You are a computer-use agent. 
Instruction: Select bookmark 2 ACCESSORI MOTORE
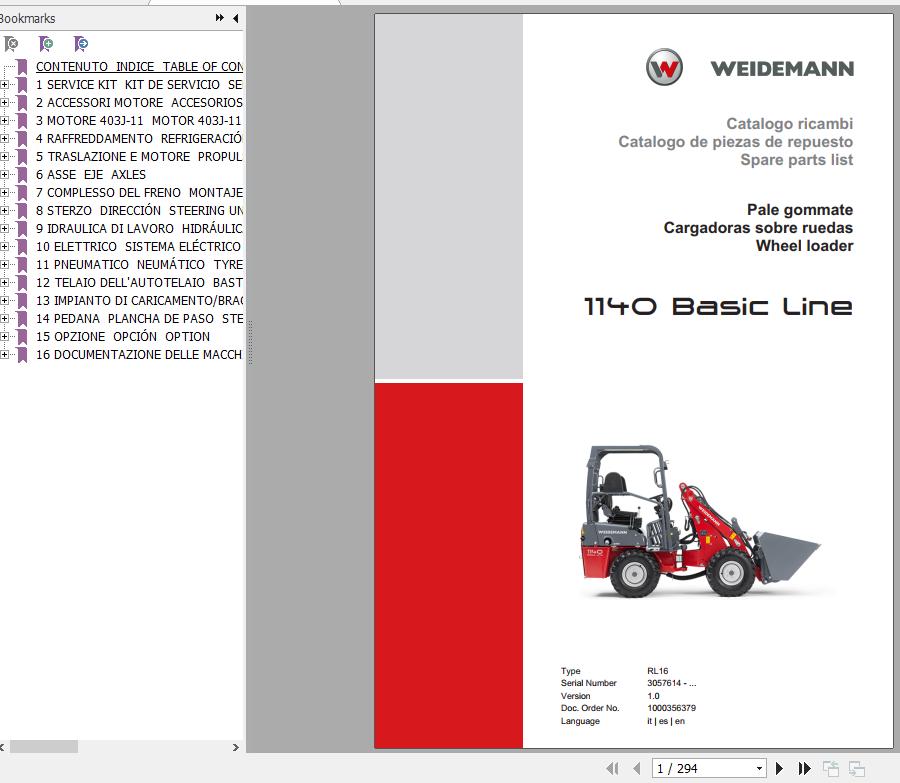139,102
